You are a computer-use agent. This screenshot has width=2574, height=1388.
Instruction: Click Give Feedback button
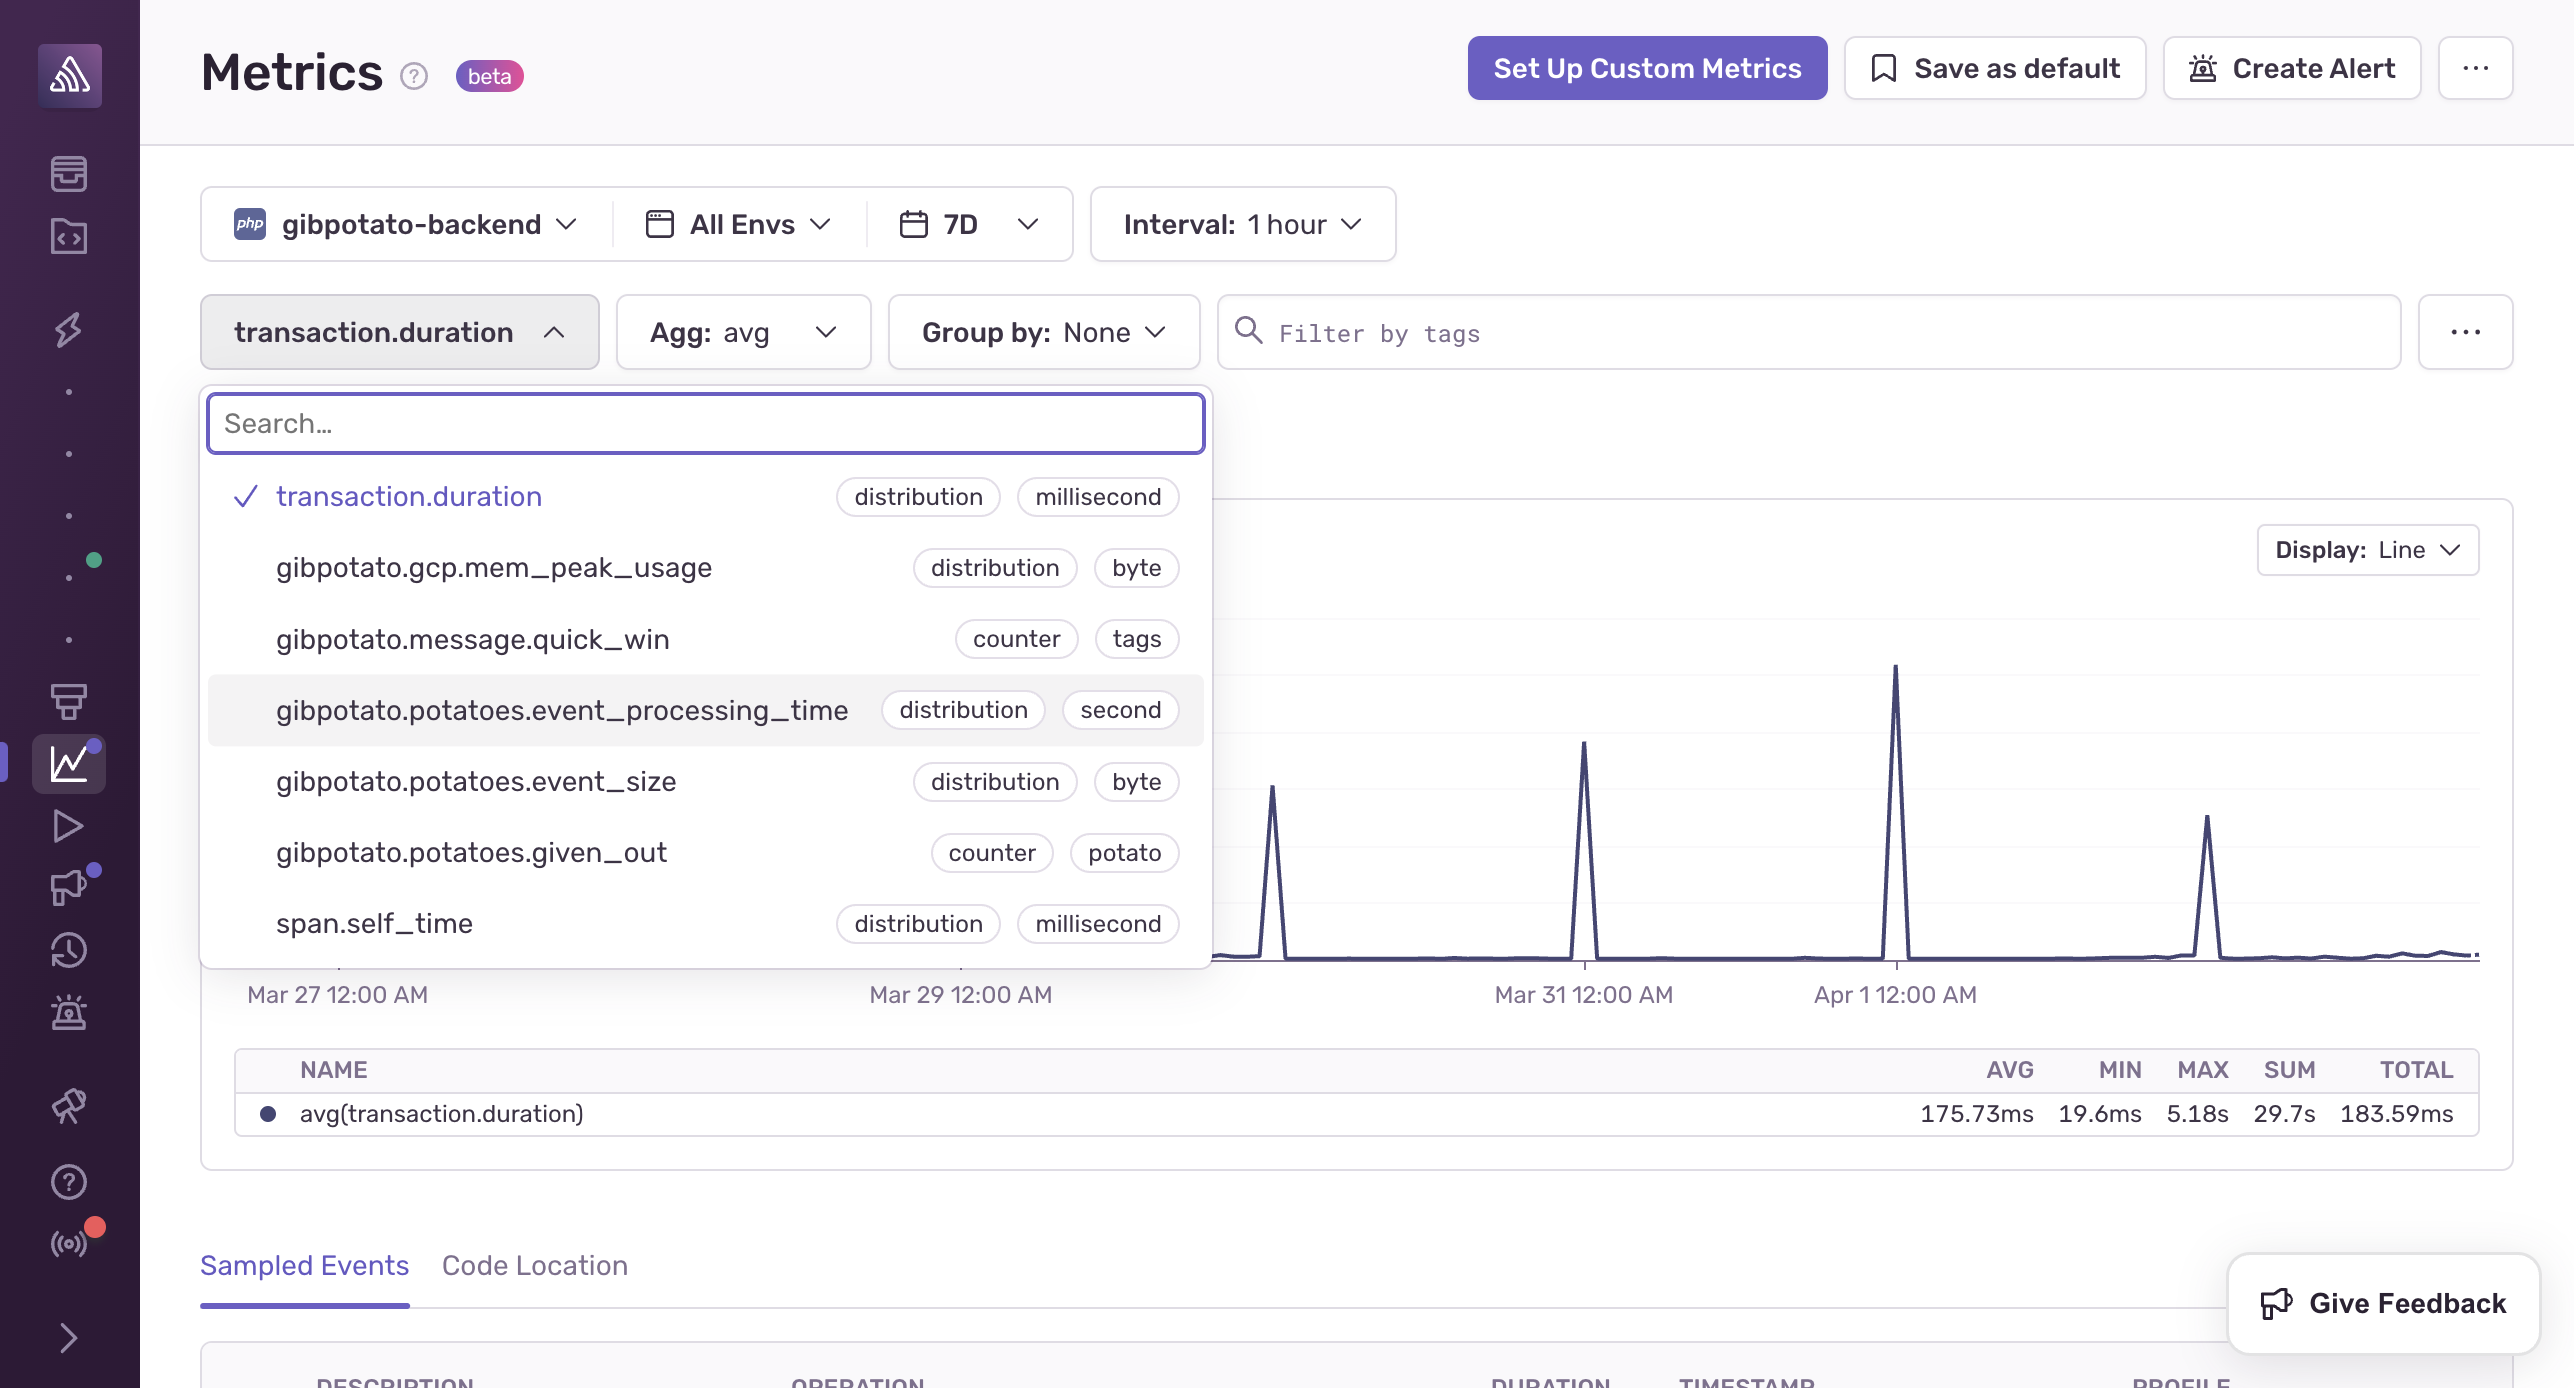tap(2384, 1304)
